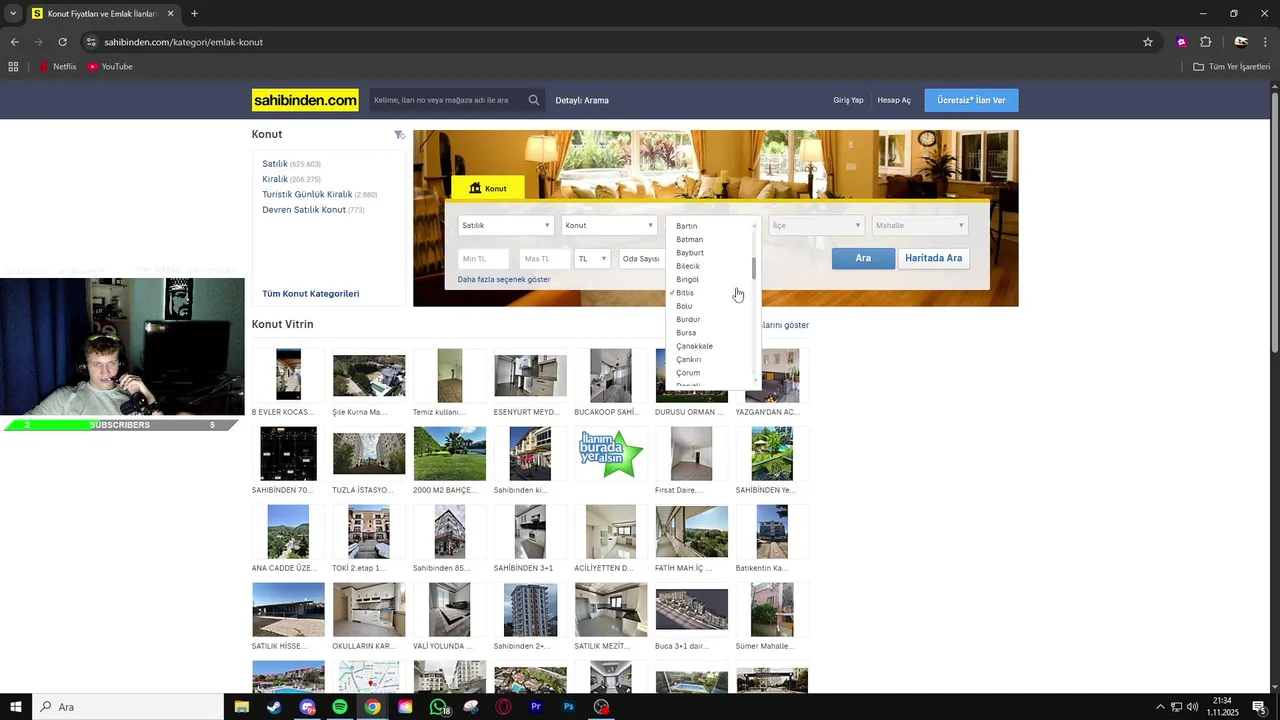Image resolution: width=1280 pixels, height=720 pixels.
Task: Open Turistik Günlük Kiralık category link
Action: (x=307, y=195)
